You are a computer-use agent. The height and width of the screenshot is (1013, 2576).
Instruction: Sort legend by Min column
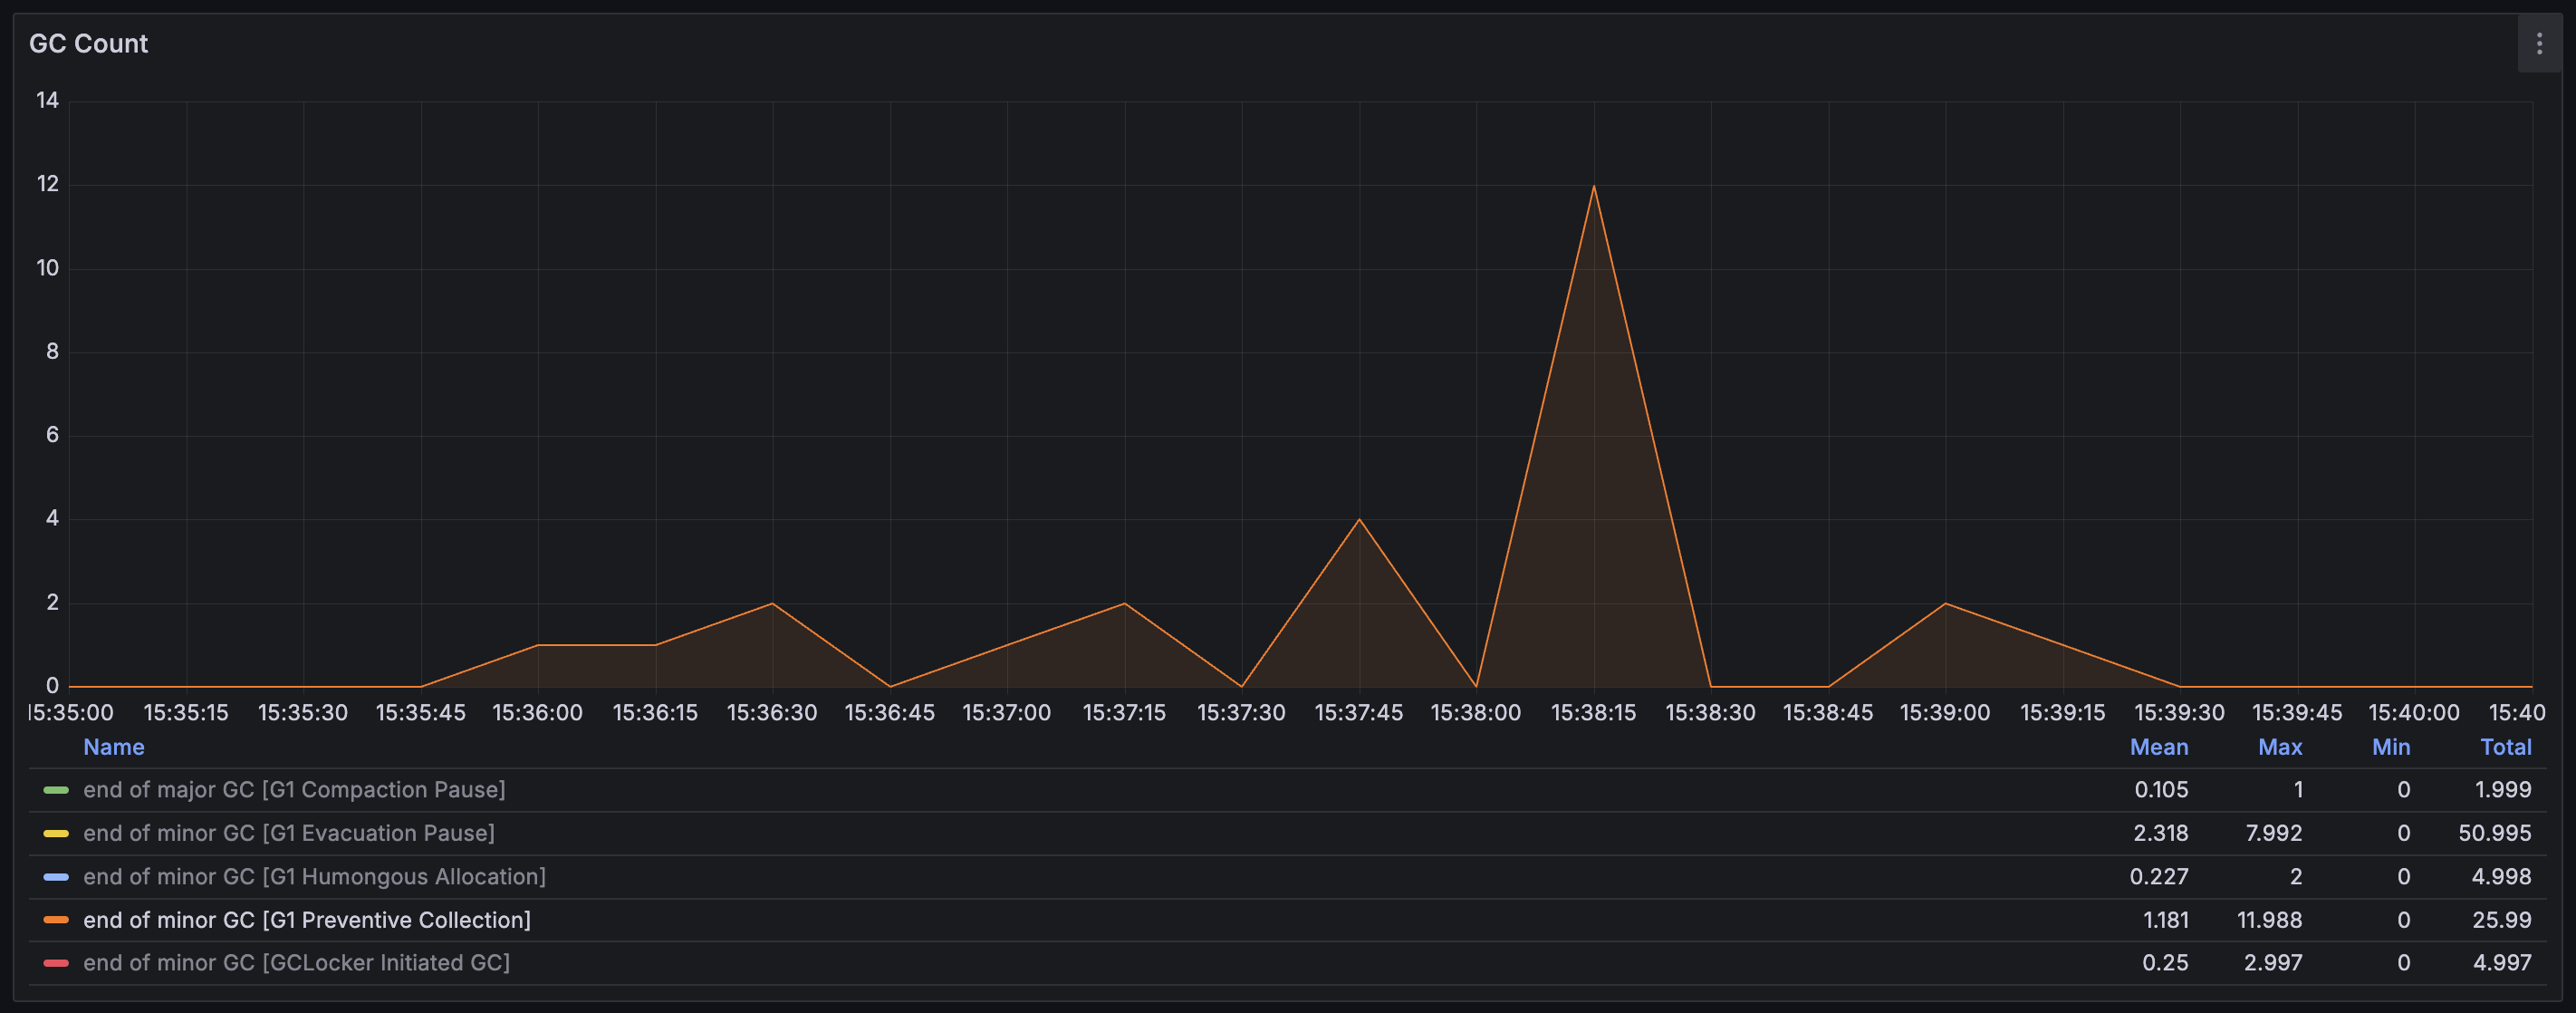[2391, 747]
